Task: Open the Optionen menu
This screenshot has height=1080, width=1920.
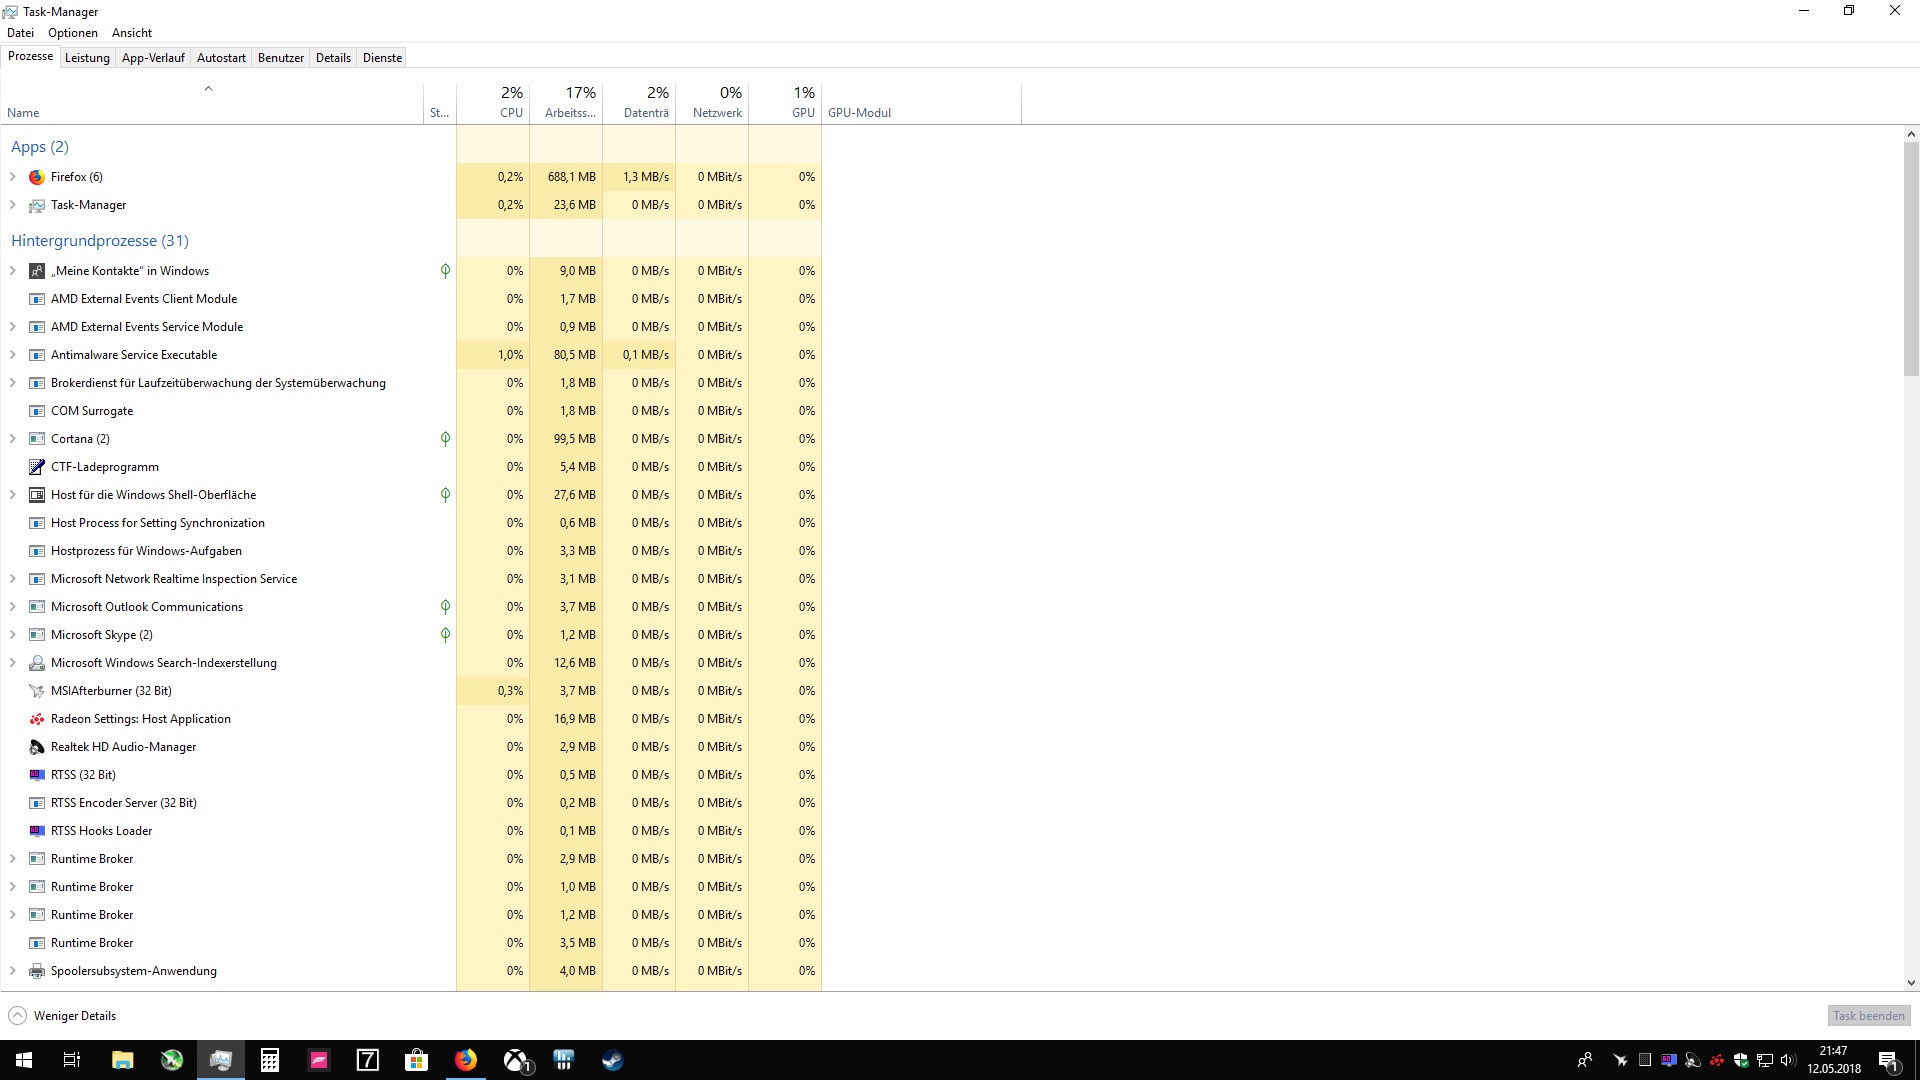Action: click(73, 33)
